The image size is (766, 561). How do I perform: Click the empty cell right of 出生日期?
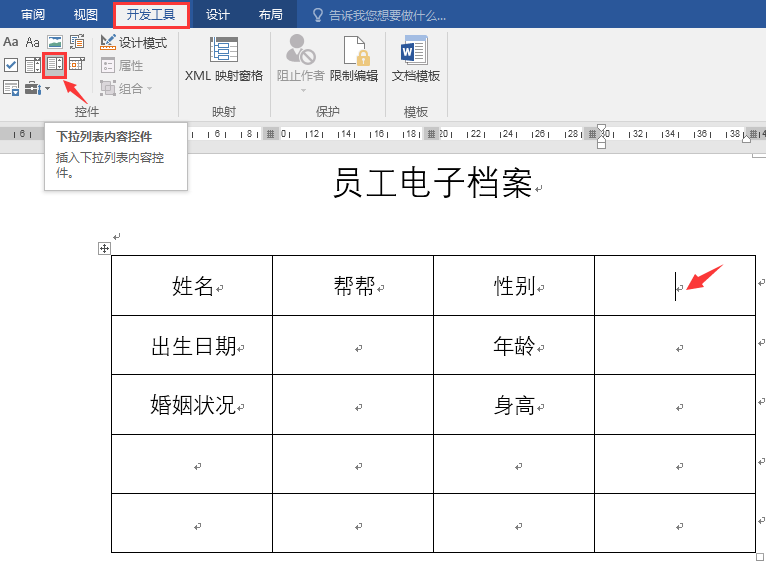353,345
